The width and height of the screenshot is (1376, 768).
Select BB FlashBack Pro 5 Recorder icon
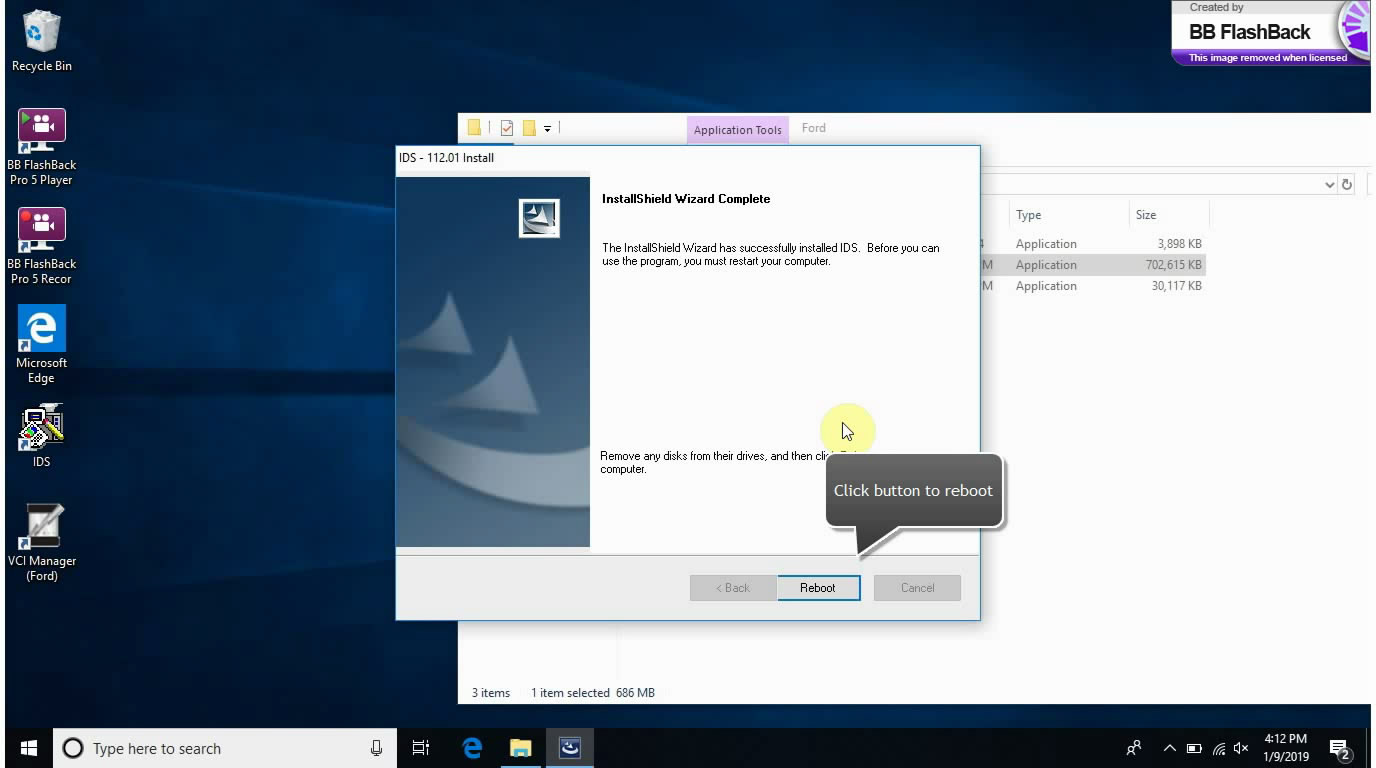click(x=41, y=246)
